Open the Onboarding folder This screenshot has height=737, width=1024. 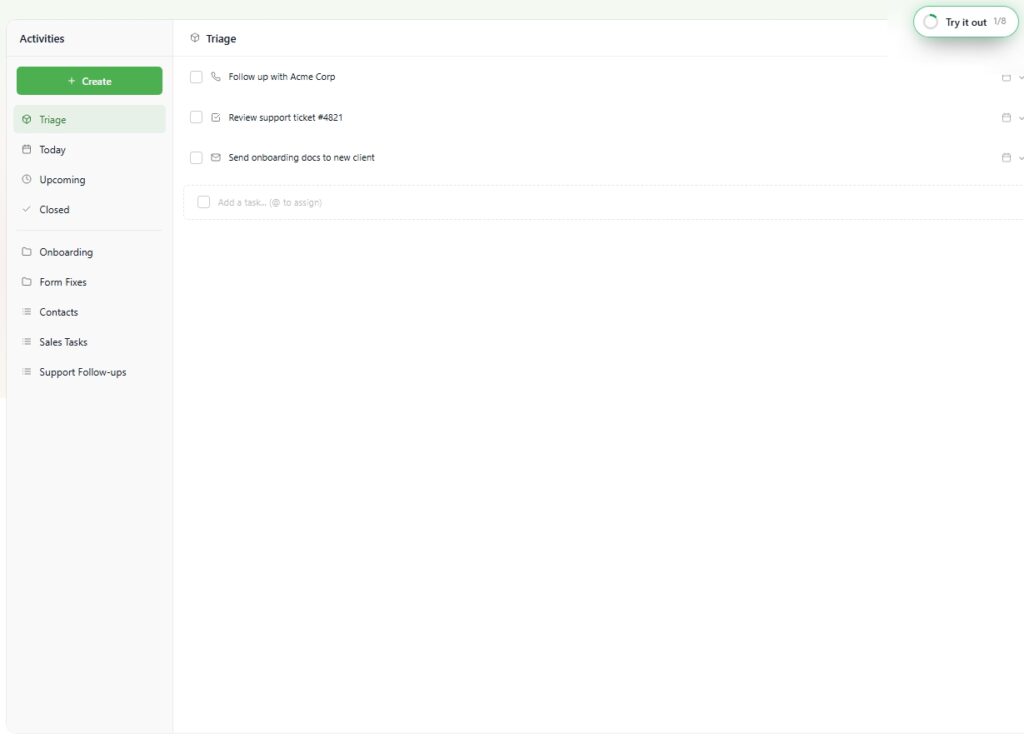[89, 252]
